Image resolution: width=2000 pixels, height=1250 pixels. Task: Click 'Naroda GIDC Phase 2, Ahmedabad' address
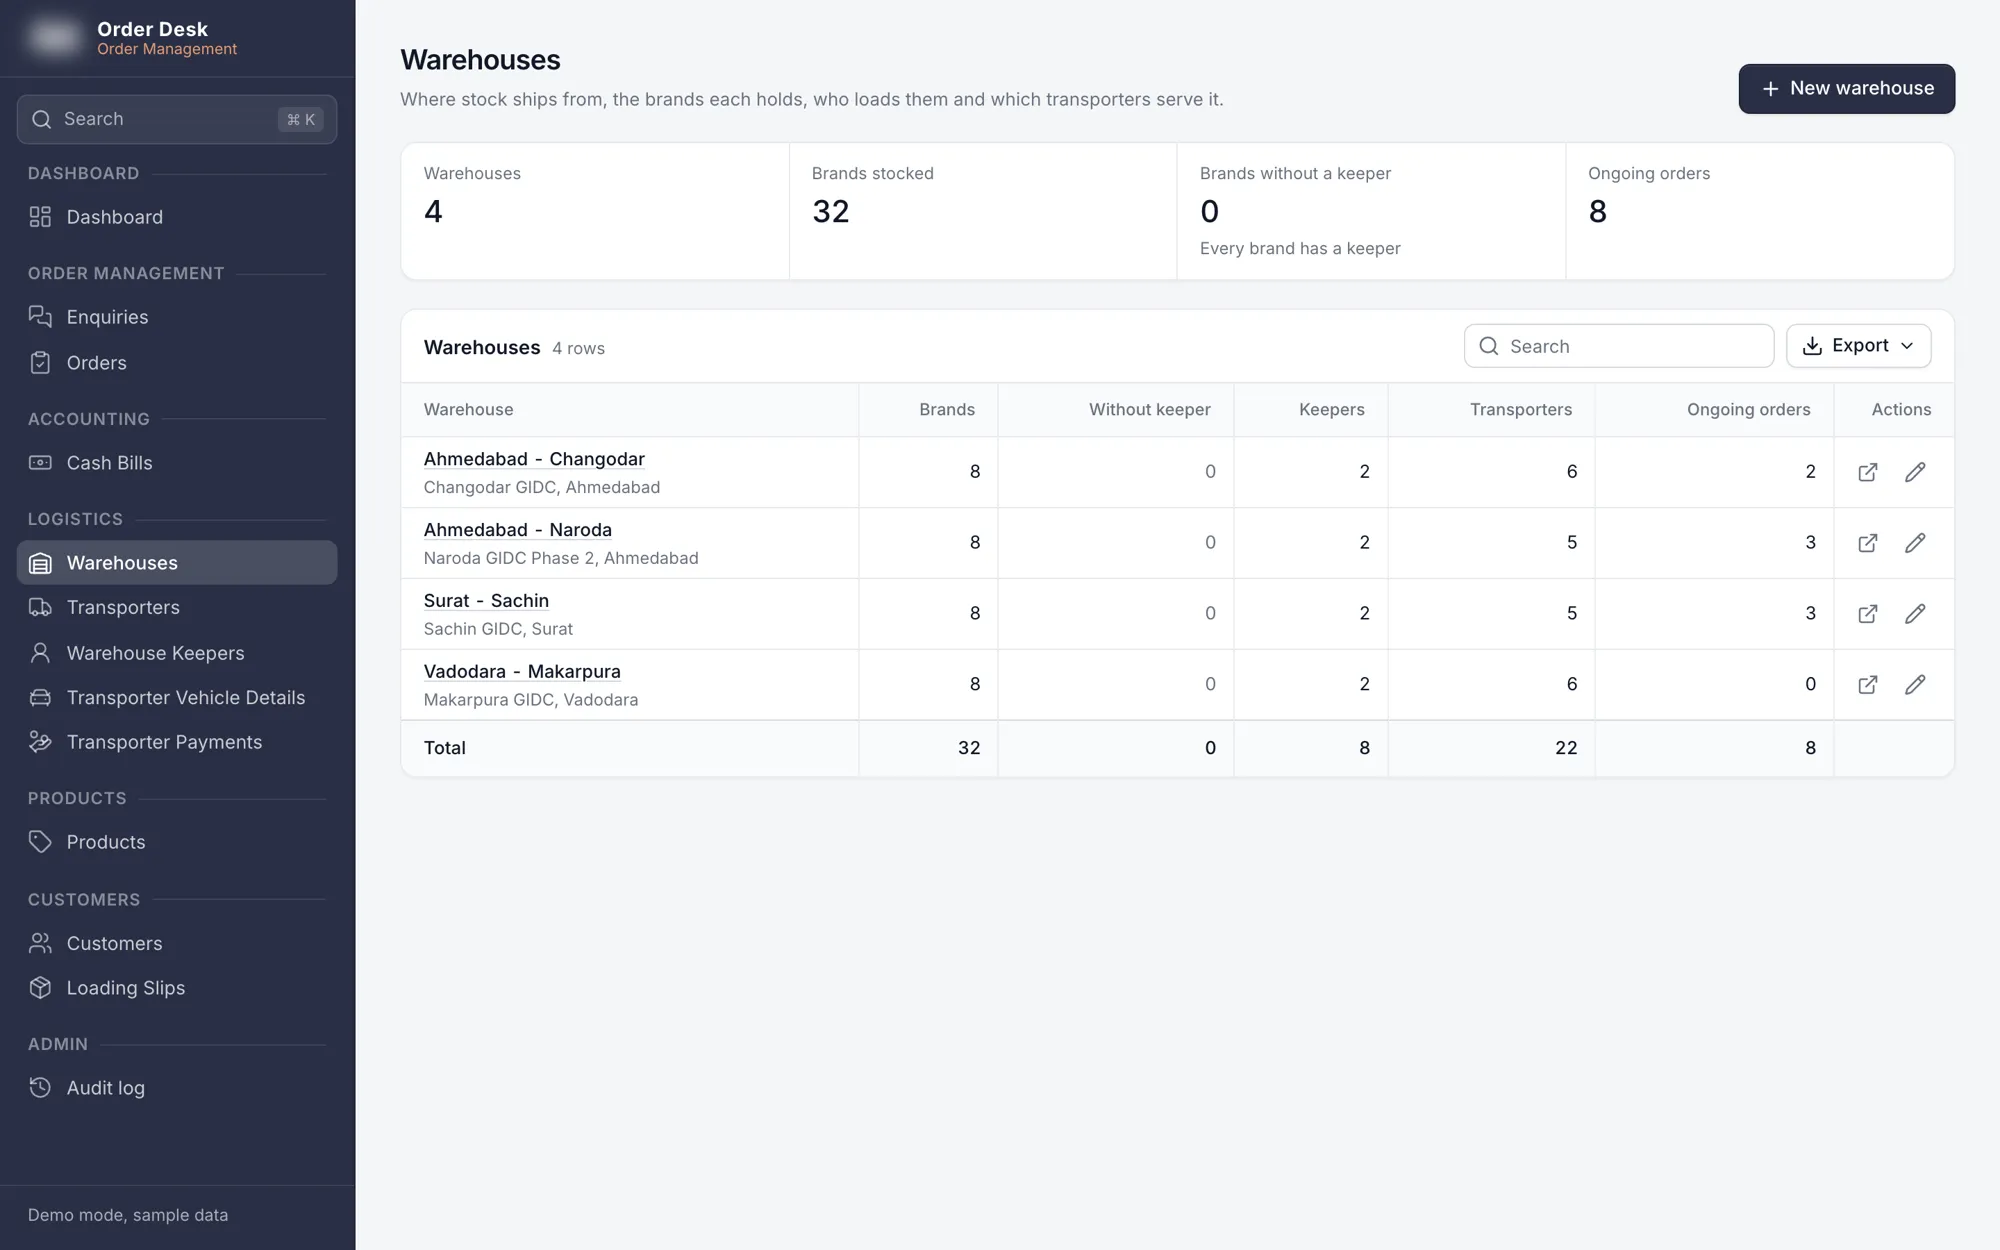(x=561, y=558)
